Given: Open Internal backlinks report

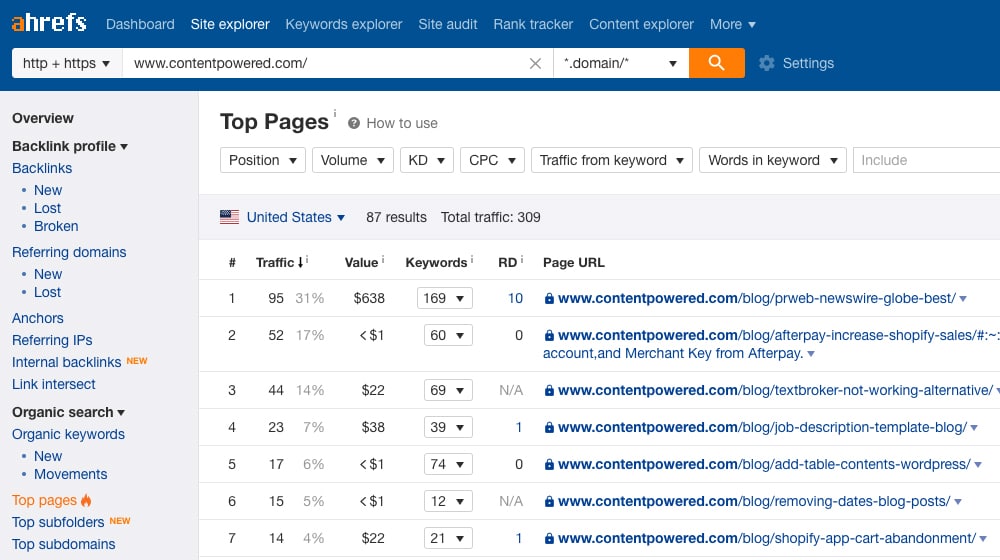Looking at the screenshot, I should (x=66, y=362).
